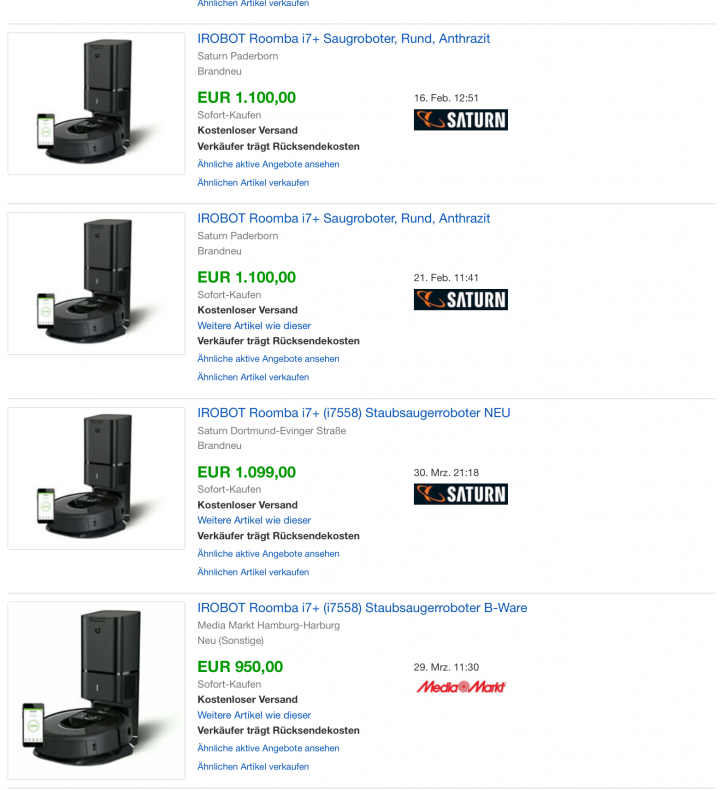
Task: Click 'Weitere Artikel wie dieser' under EUR 1.099,00
Action: (x=254, y=520)
